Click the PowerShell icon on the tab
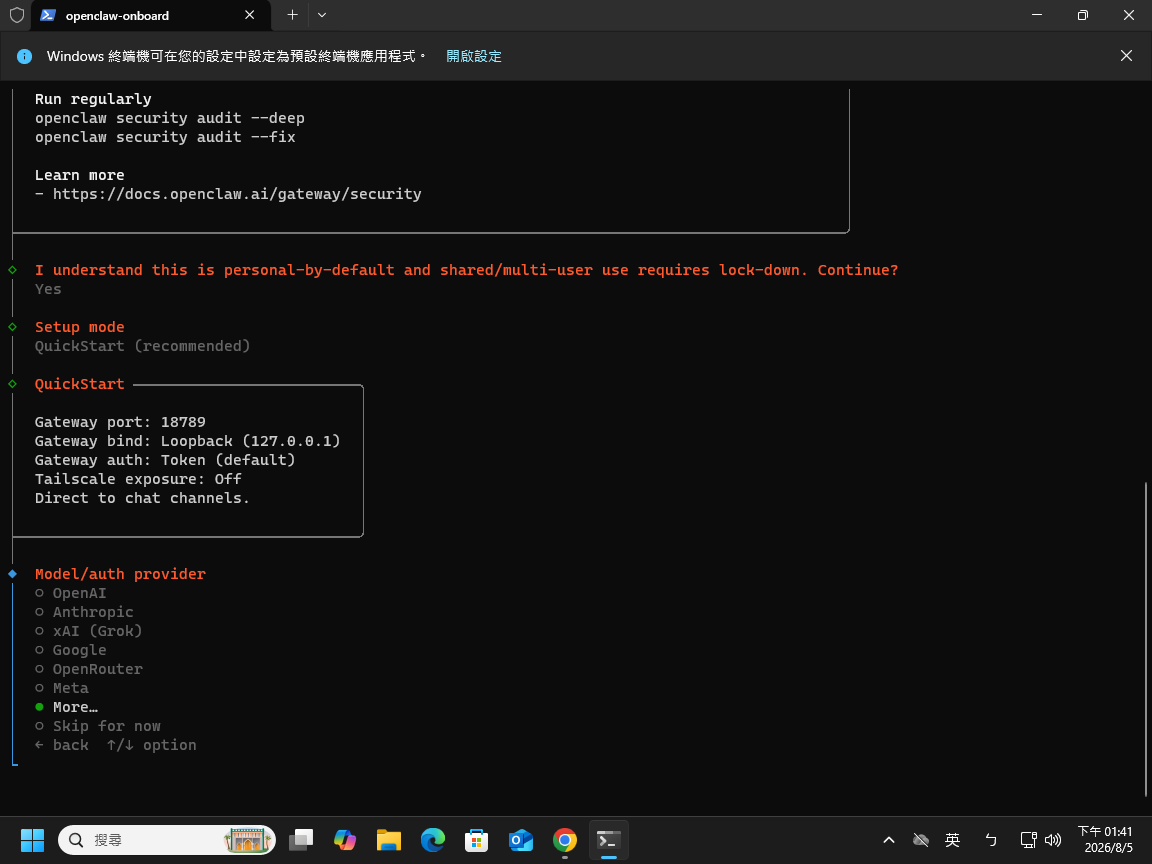Viewport: 1152px width, 864px height. tap(48, 15)
